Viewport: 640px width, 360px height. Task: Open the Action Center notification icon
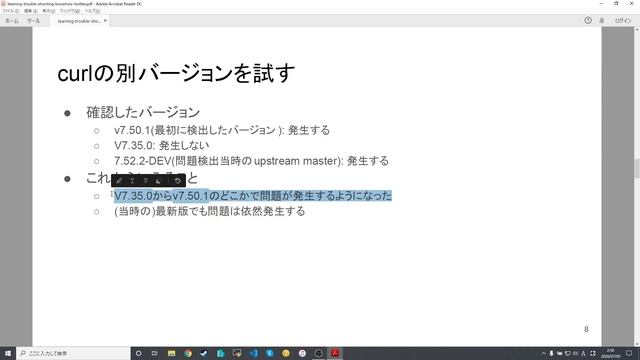pos(629,353)
